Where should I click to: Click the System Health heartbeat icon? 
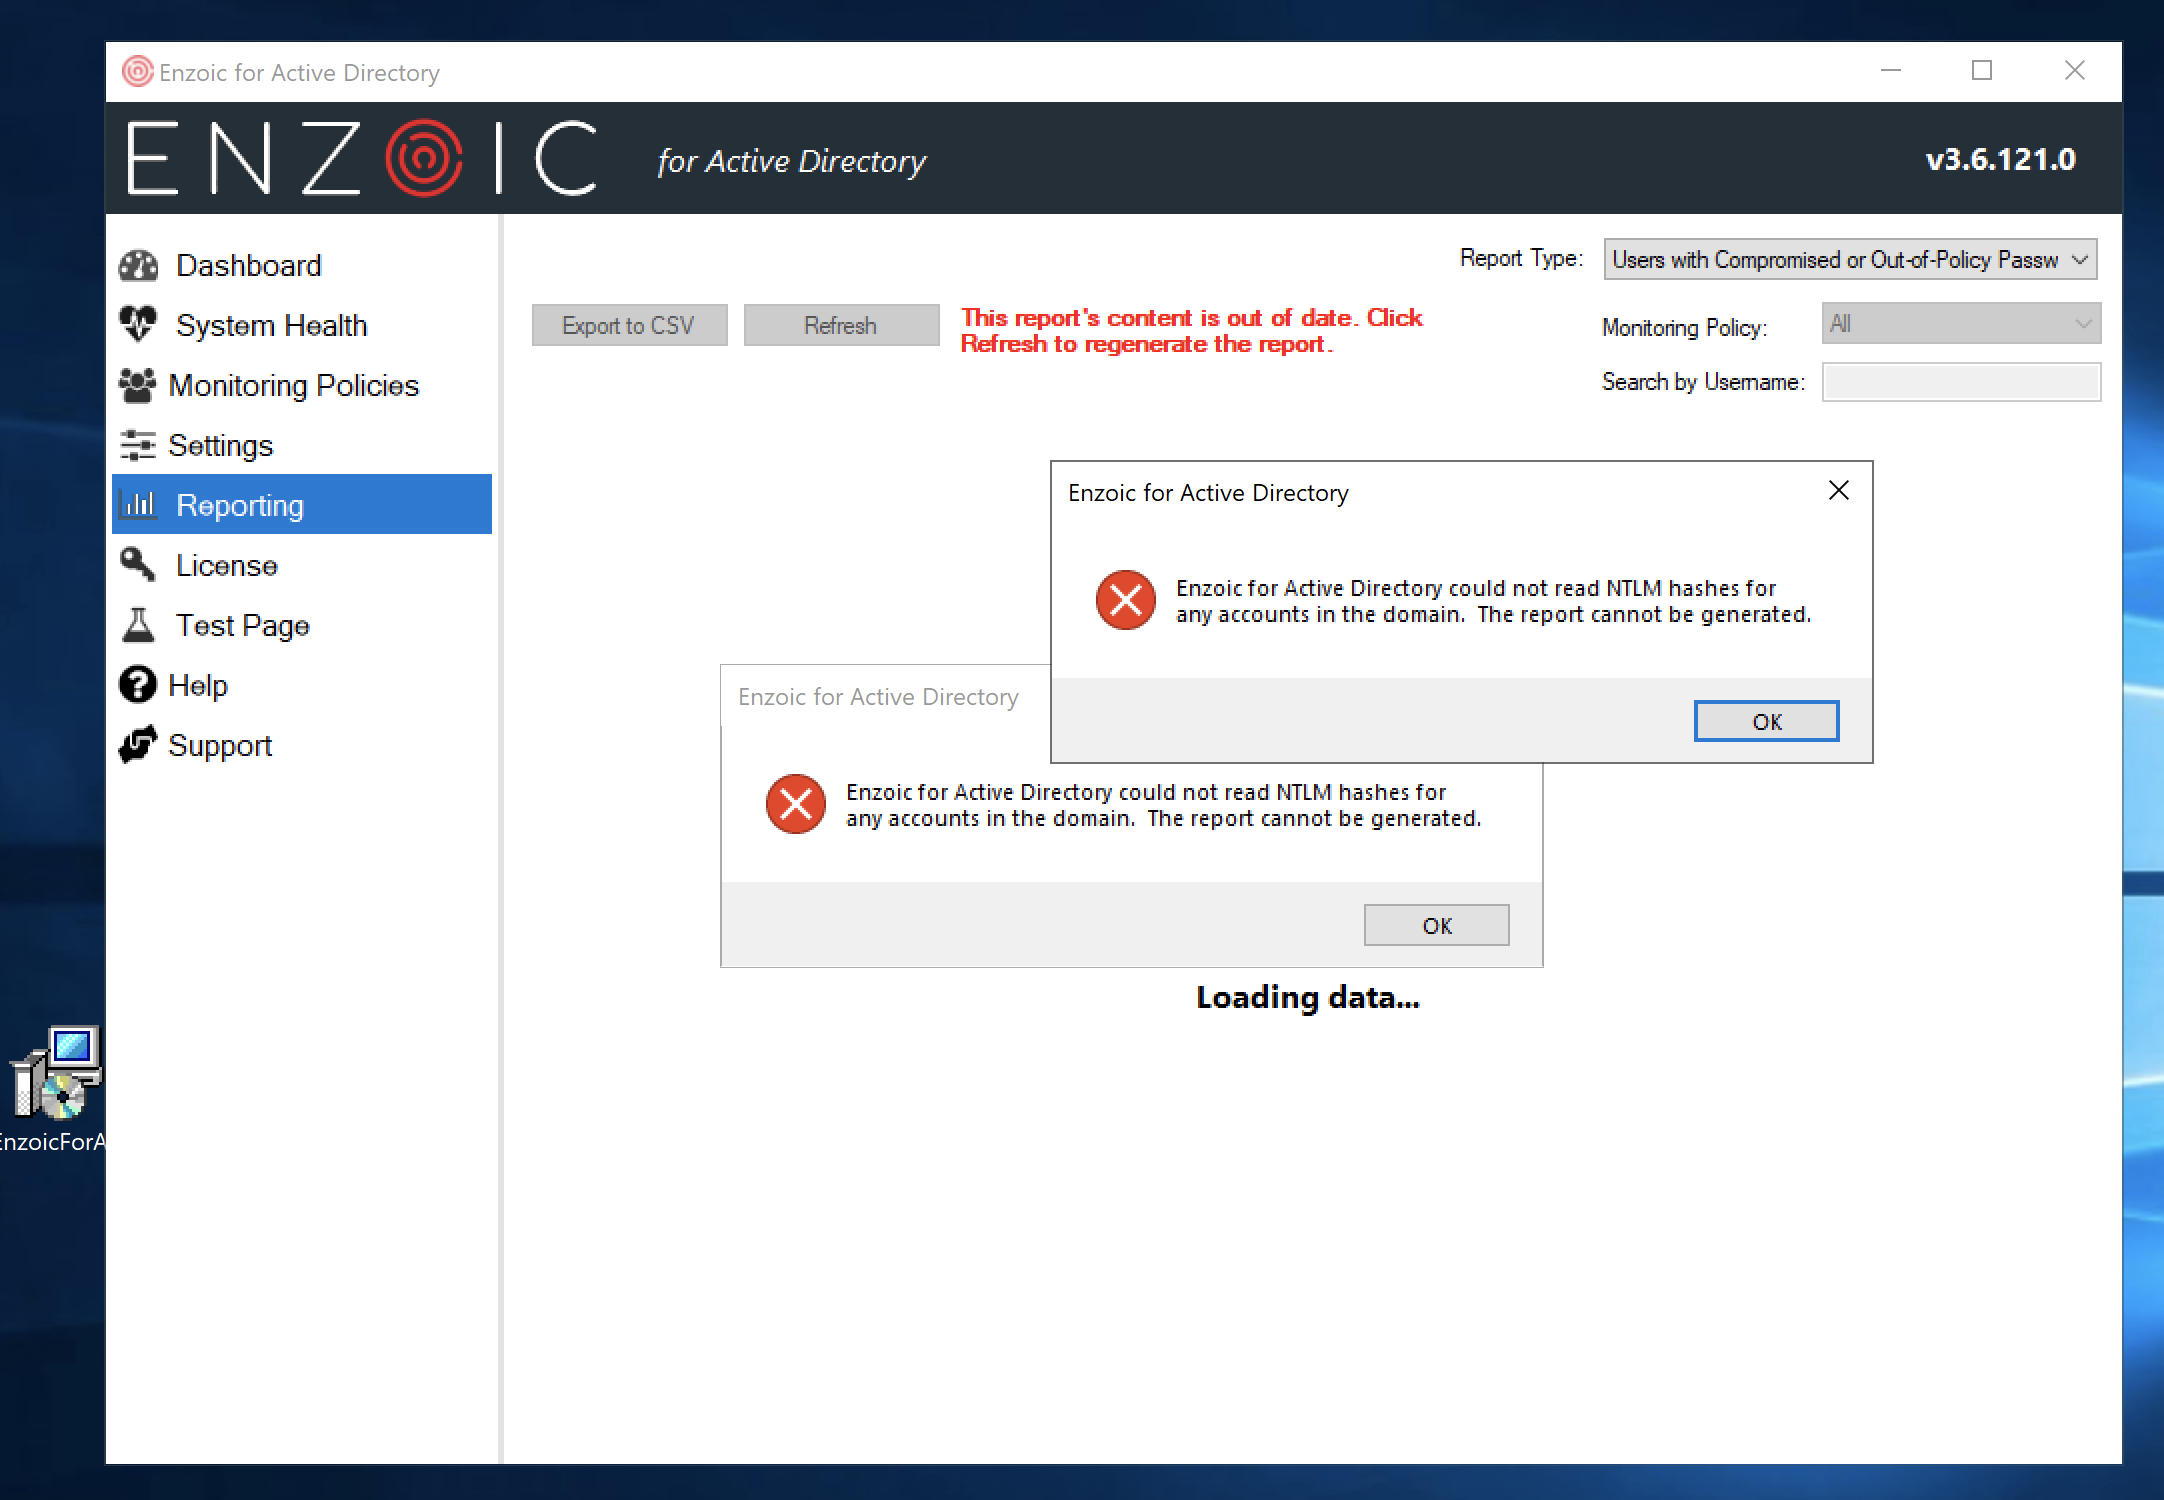138,324
